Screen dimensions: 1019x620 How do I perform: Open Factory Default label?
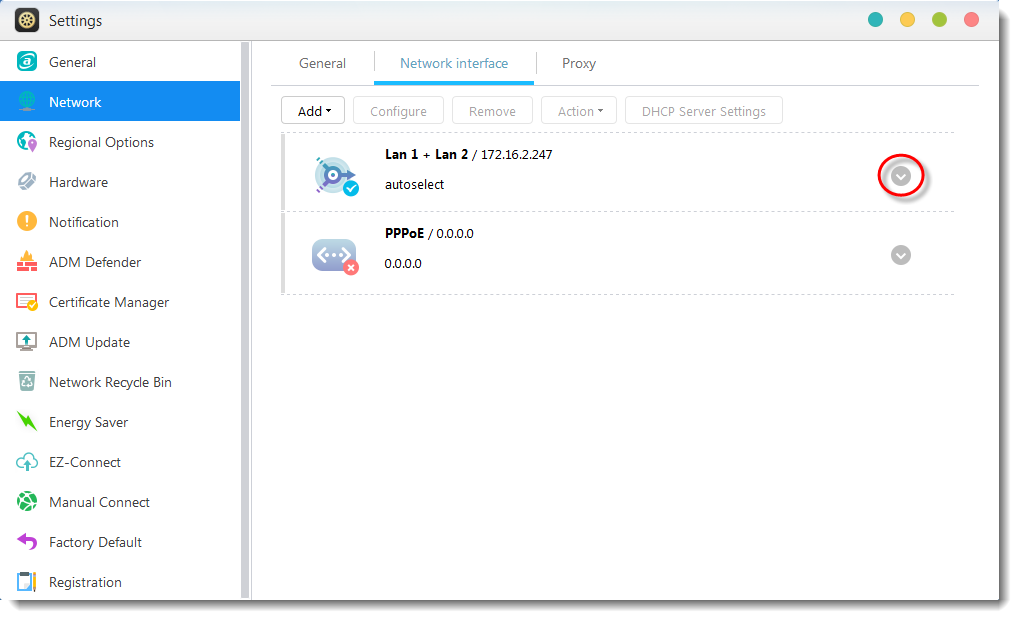point(96,541)
